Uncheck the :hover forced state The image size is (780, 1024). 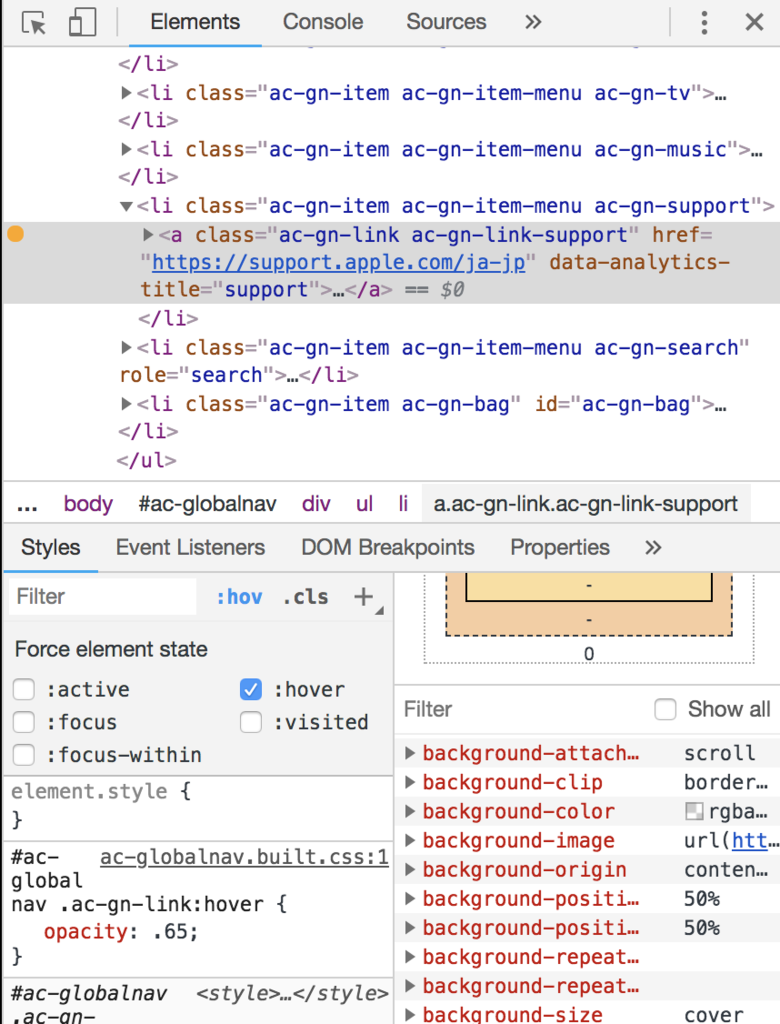[251, 689]
